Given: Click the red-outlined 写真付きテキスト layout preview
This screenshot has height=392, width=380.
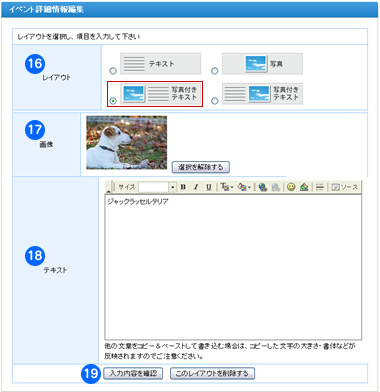Looking at the screenshot, I should point(161,94).
